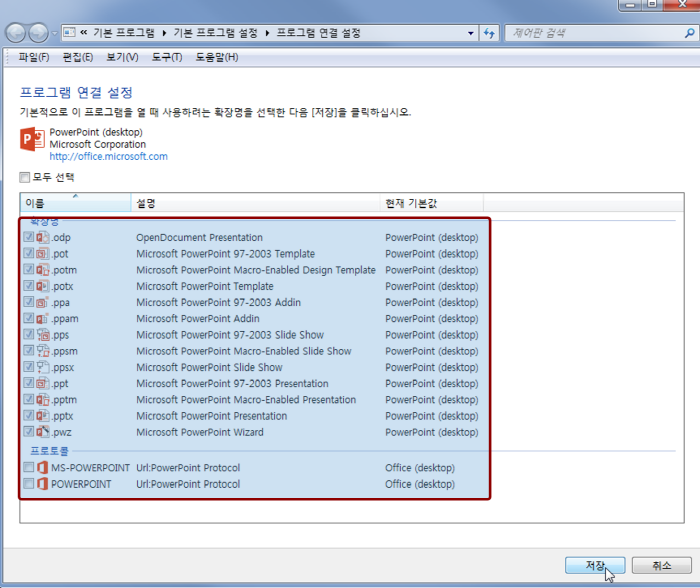The width and height of the screenshot is (700, 588).
Task: Click the search magnifier icon
Action: coord(689,33)
